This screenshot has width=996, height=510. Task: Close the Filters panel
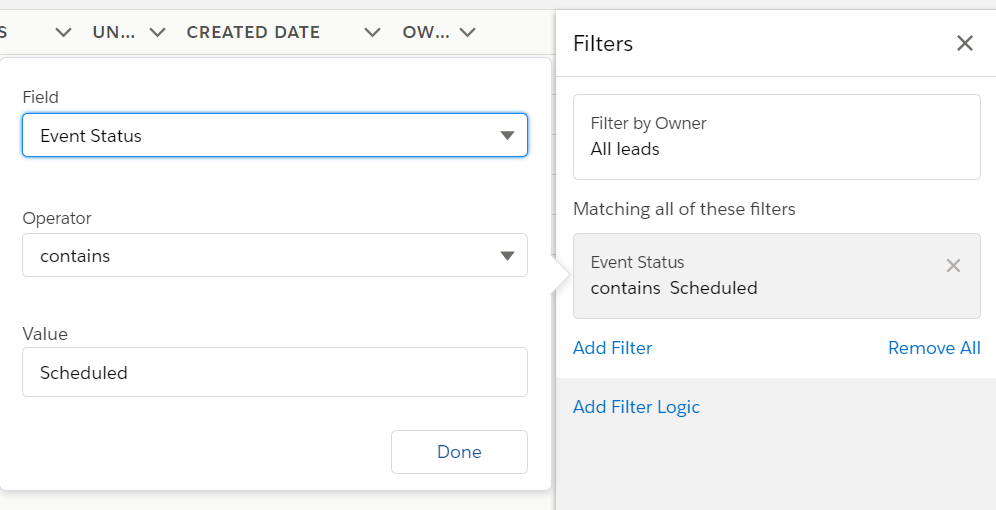(964, 43)
